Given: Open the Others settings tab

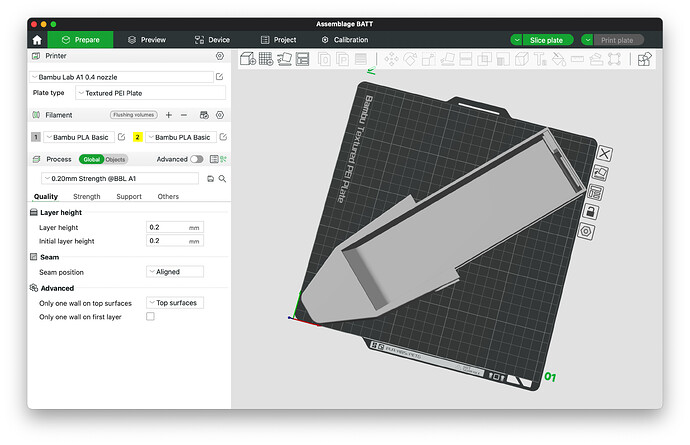Looking at the screenshot, I should coord(168,197).
